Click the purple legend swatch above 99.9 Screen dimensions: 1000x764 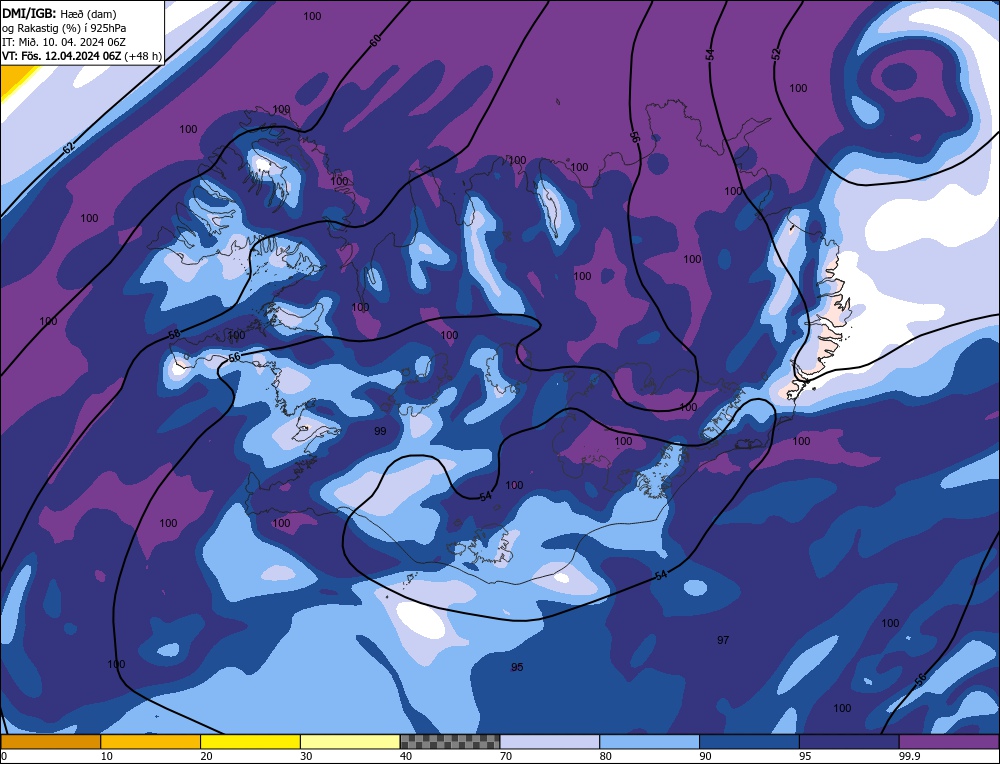[949, 742]
